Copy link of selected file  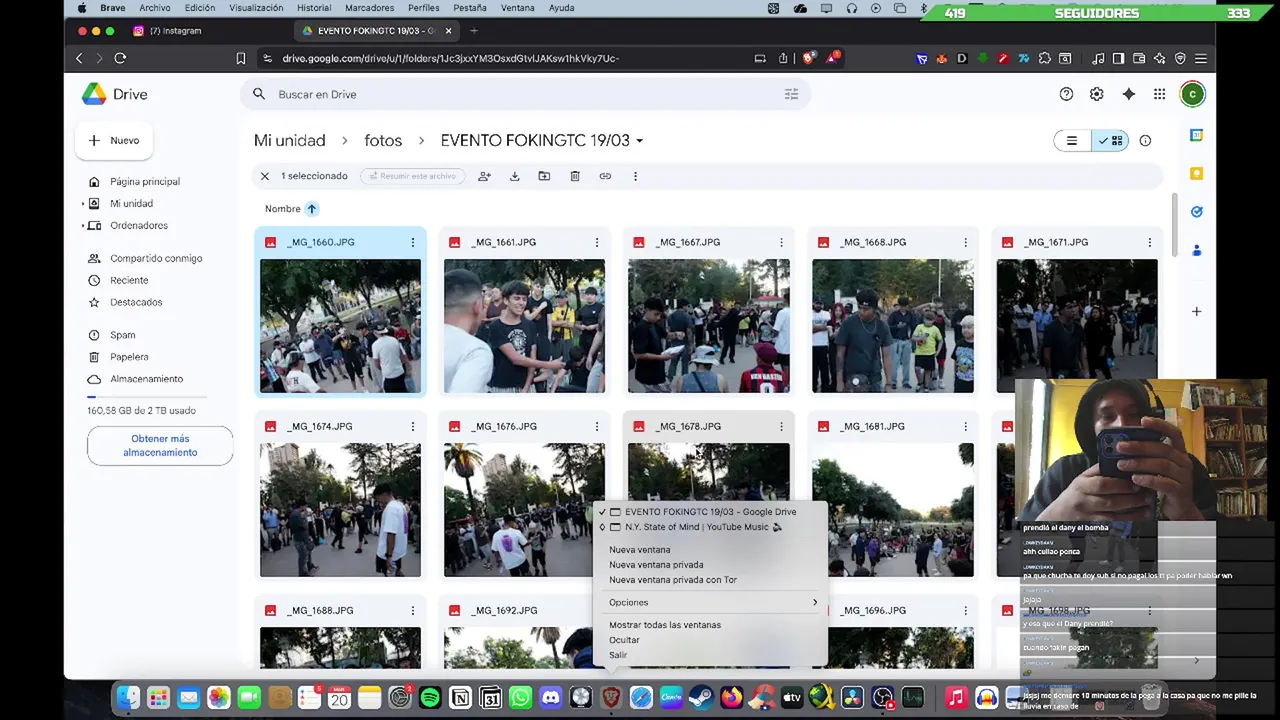coord(605,176)
